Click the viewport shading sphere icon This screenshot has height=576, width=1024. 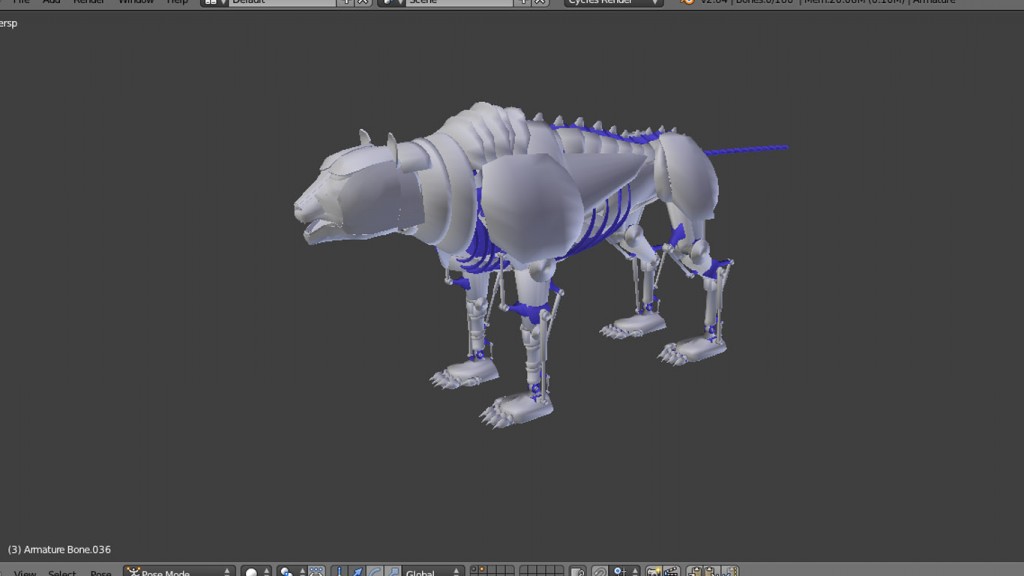pyautogui.click(x=250, y=570)
